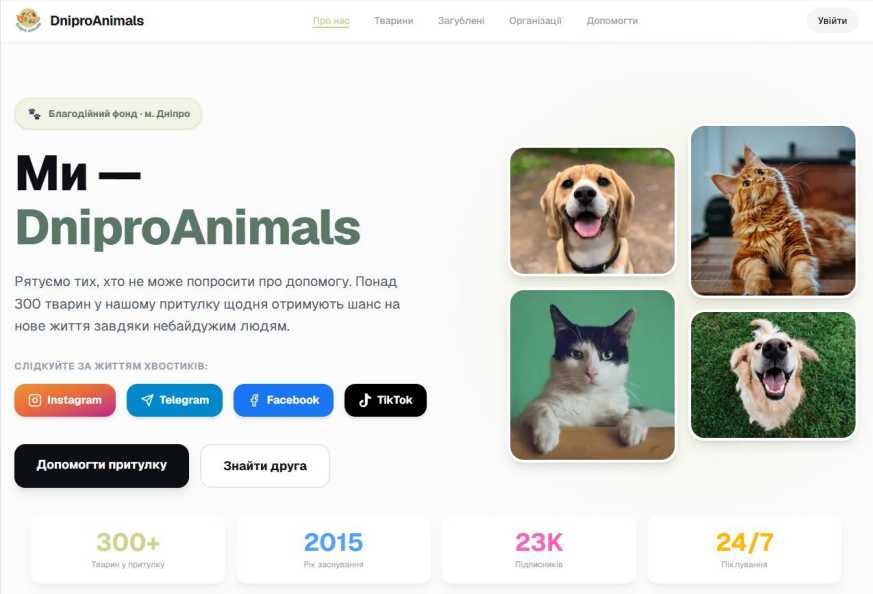This screenshot has width=873, height=594.
Task: Click the Знайти друга button
Action: point(265,466)
